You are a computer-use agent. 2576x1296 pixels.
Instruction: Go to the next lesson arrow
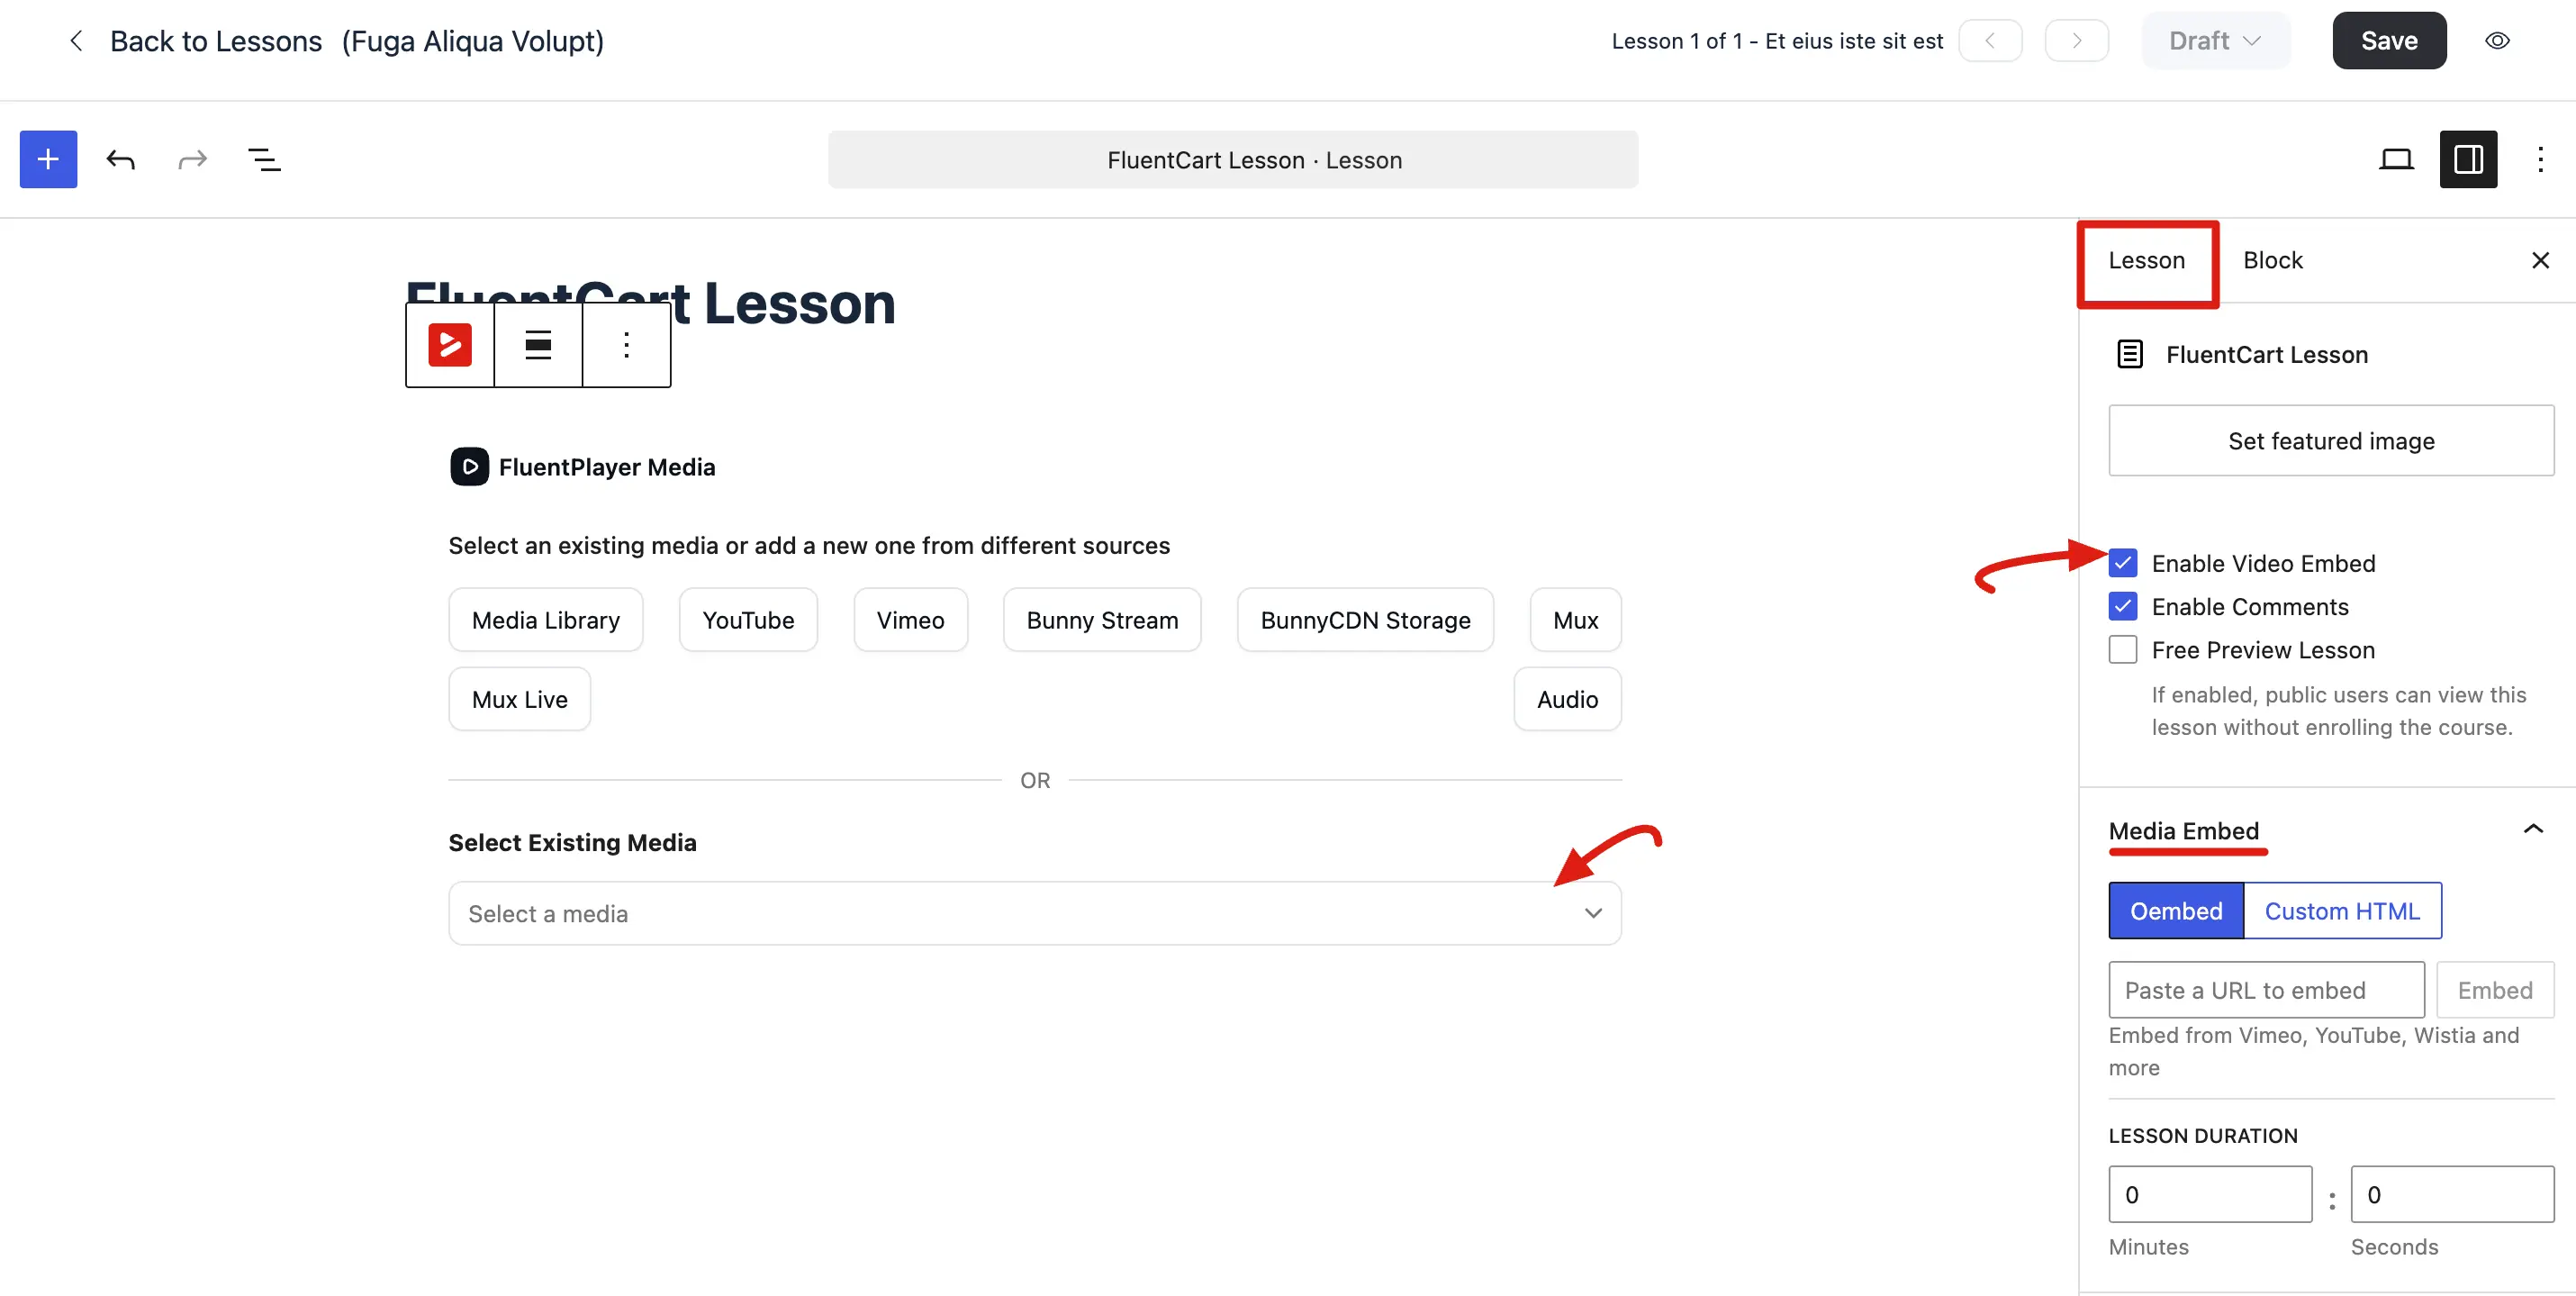[2076, 41]
